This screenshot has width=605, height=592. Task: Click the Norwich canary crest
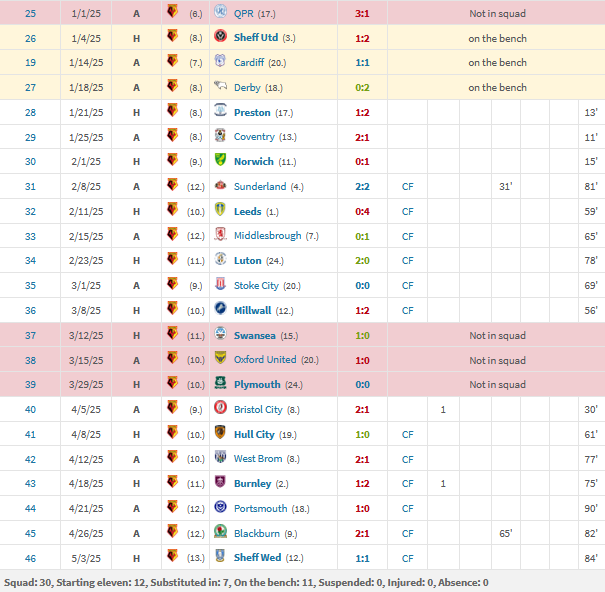click(x=220, y=160)
